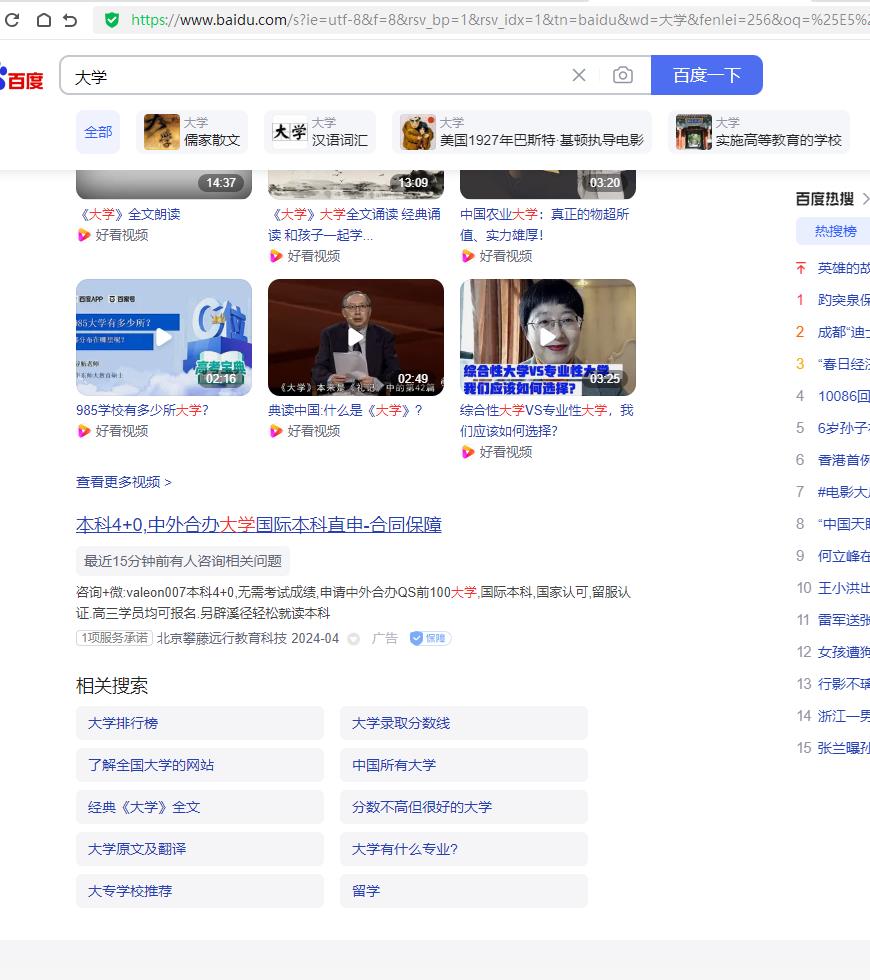Click 好看视频 icon under 典读中国 video
The width and height of the screenshot is (870, 980).
[x=276, y=431]
